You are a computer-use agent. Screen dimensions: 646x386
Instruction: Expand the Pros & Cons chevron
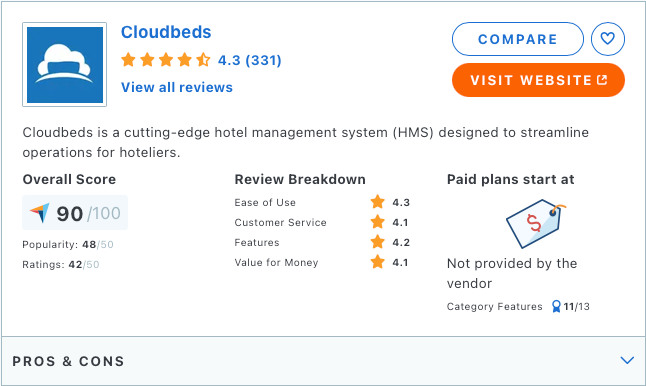pos(627,360)
